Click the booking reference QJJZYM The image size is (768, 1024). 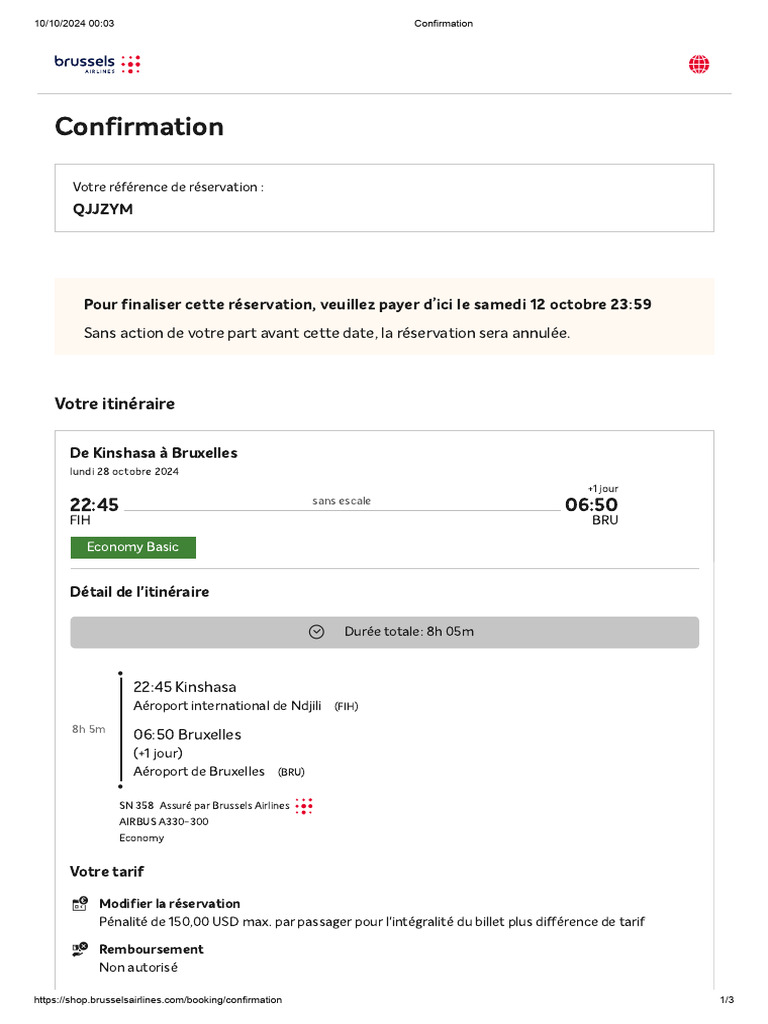[103, 209]
